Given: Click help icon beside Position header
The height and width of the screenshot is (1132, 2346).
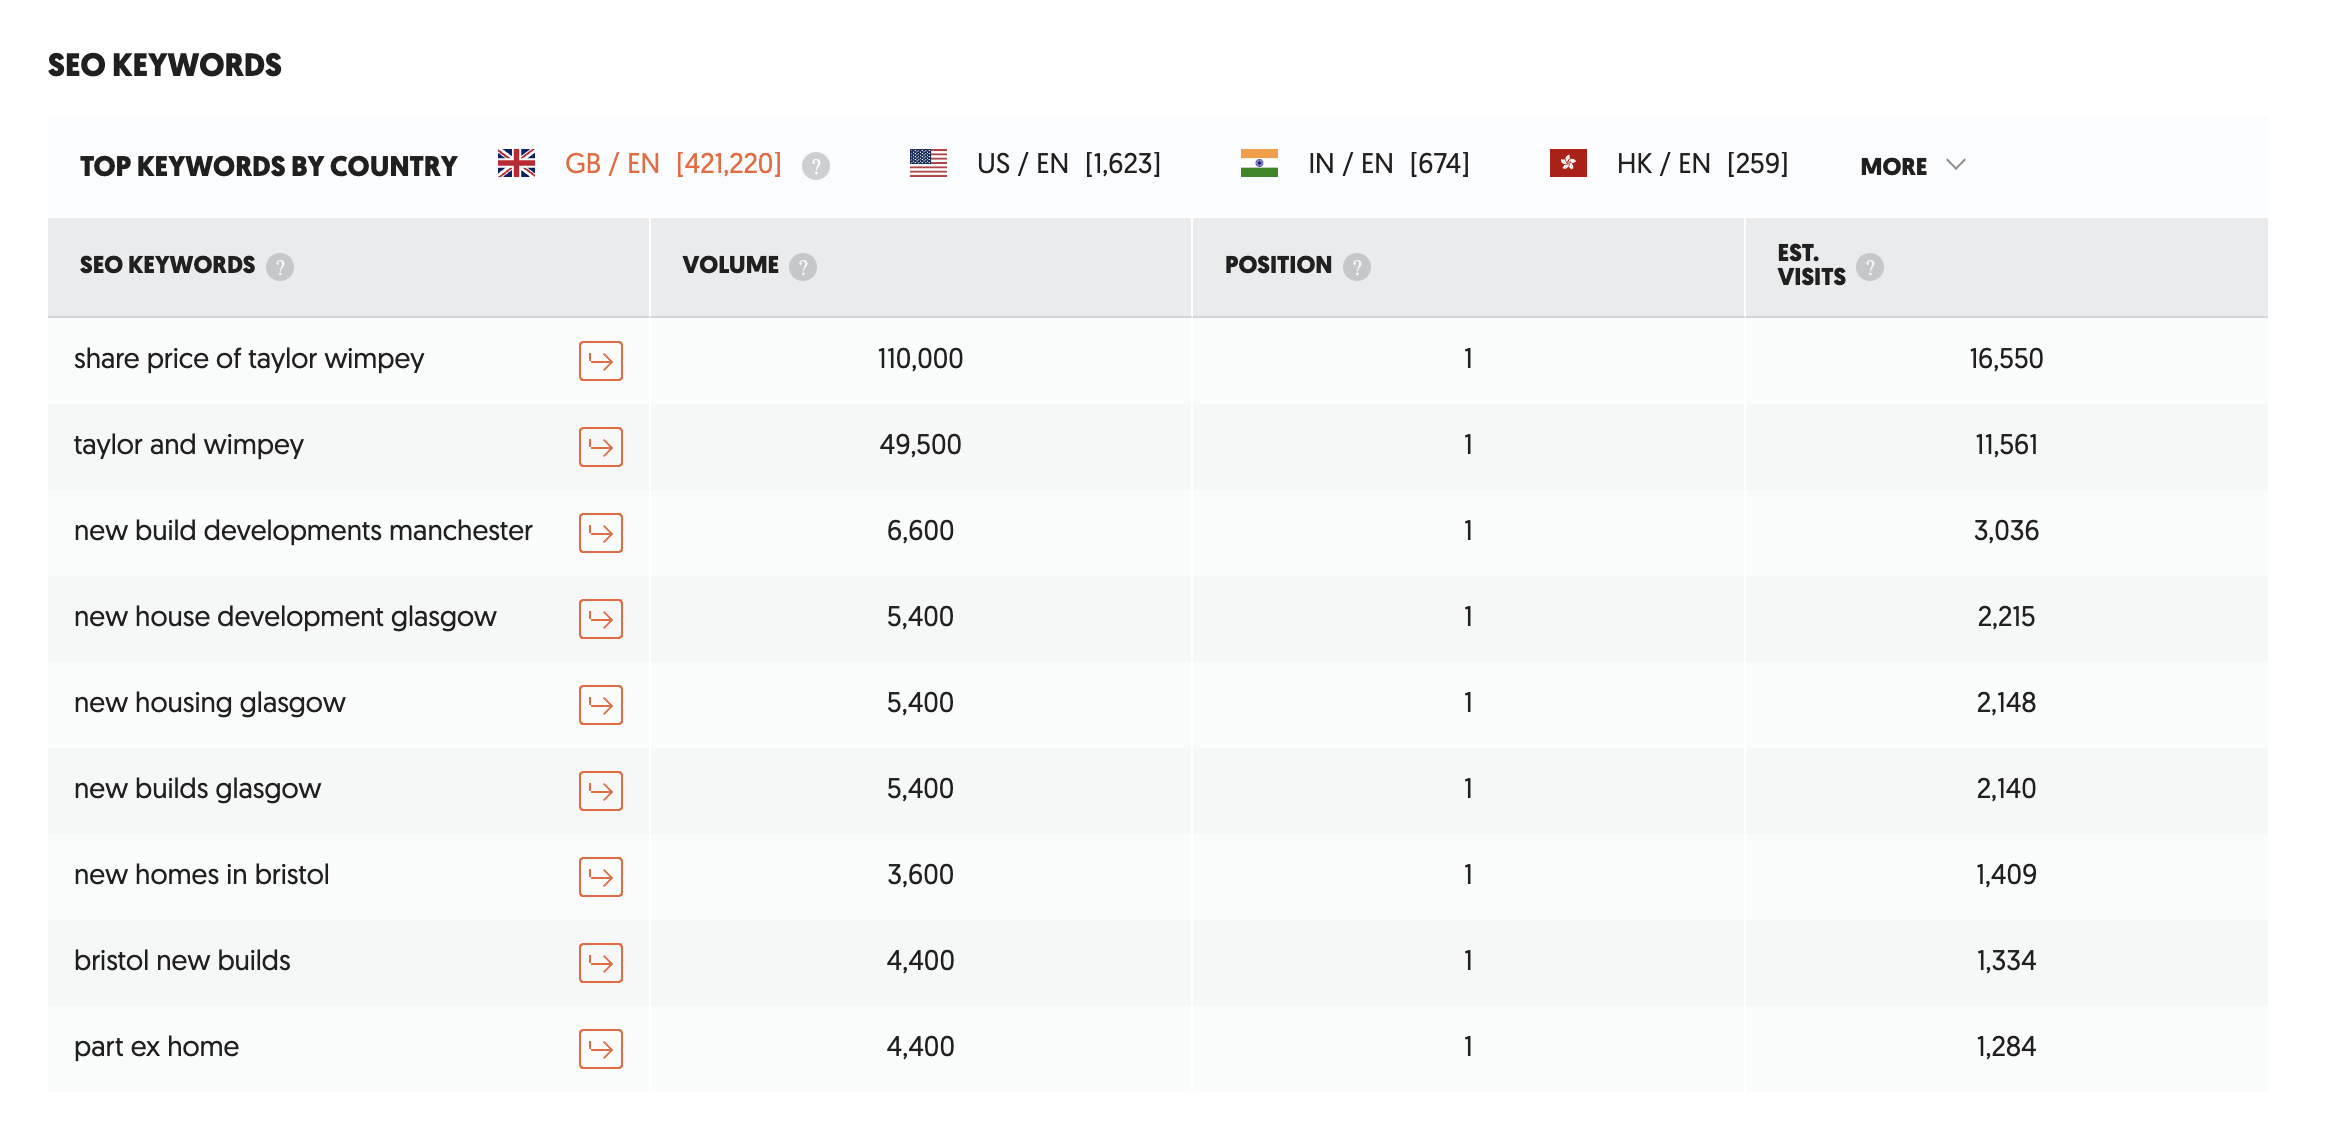Looking at the screenshot, I should click(x=1357, y=267).
